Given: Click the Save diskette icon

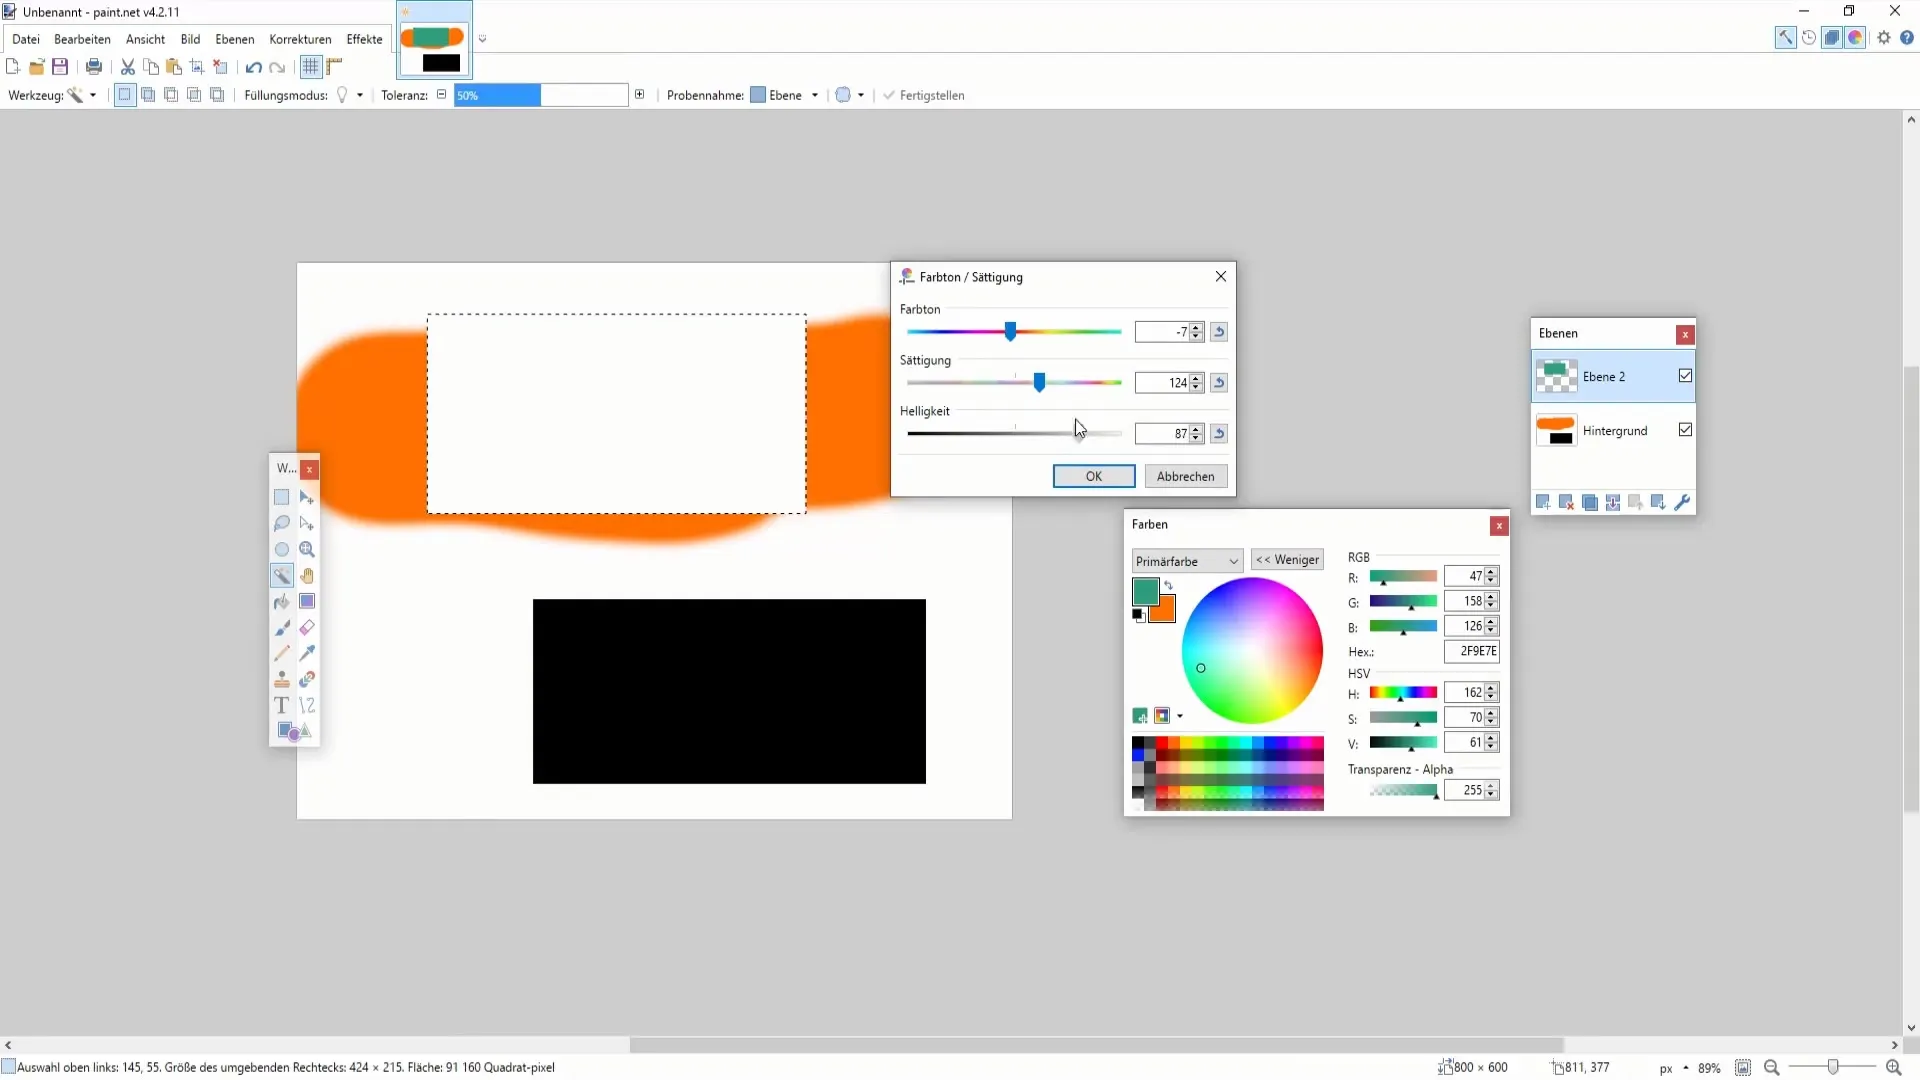Looking at the screenshot, I should pyautogui.click(x=60, y=67).
